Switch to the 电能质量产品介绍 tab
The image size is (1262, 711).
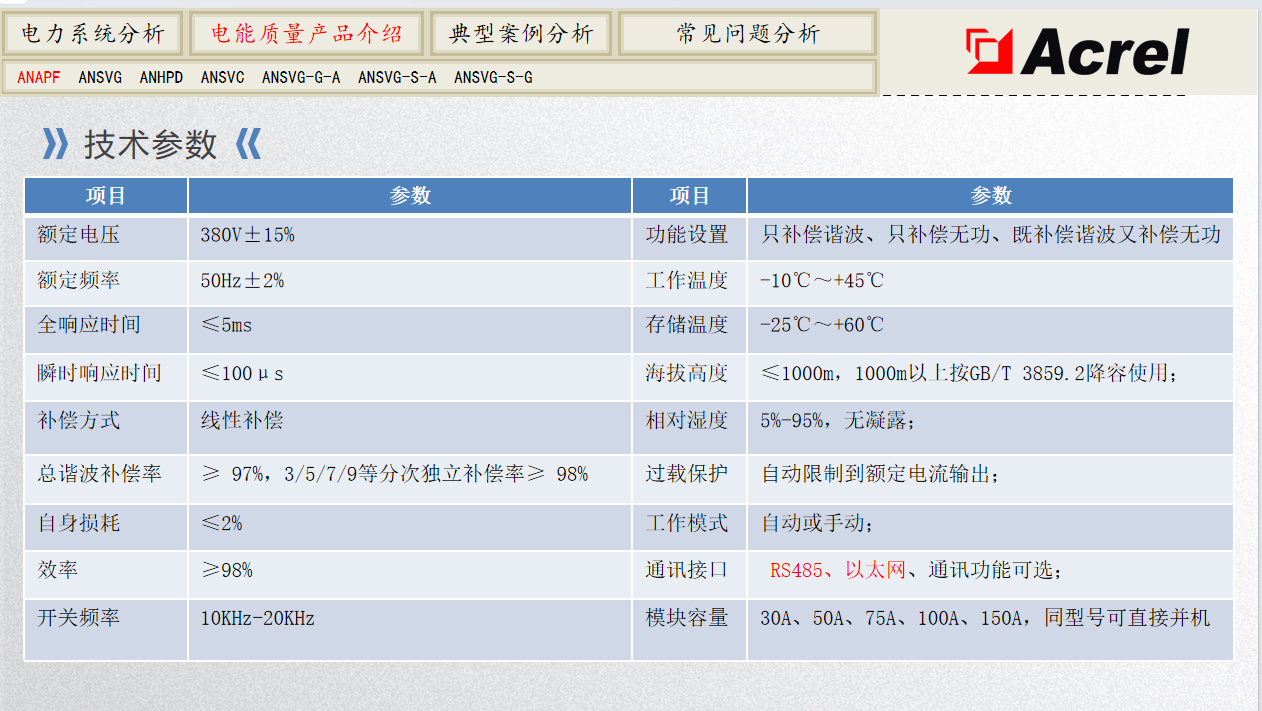click(306, 34)
